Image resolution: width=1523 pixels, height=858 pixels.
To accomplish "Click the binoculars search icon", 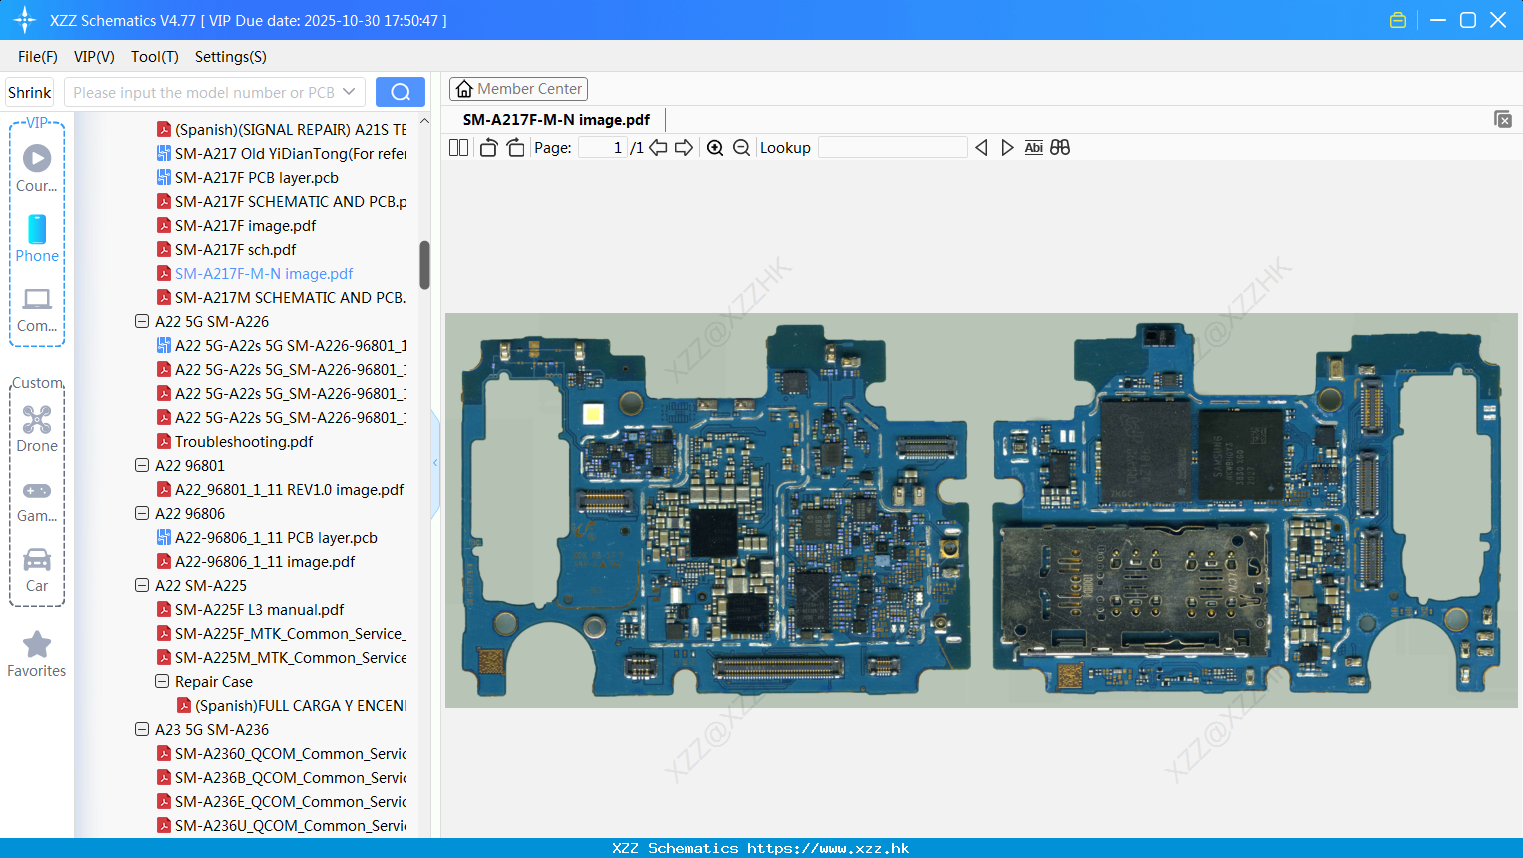I will tap(1060, 147).
